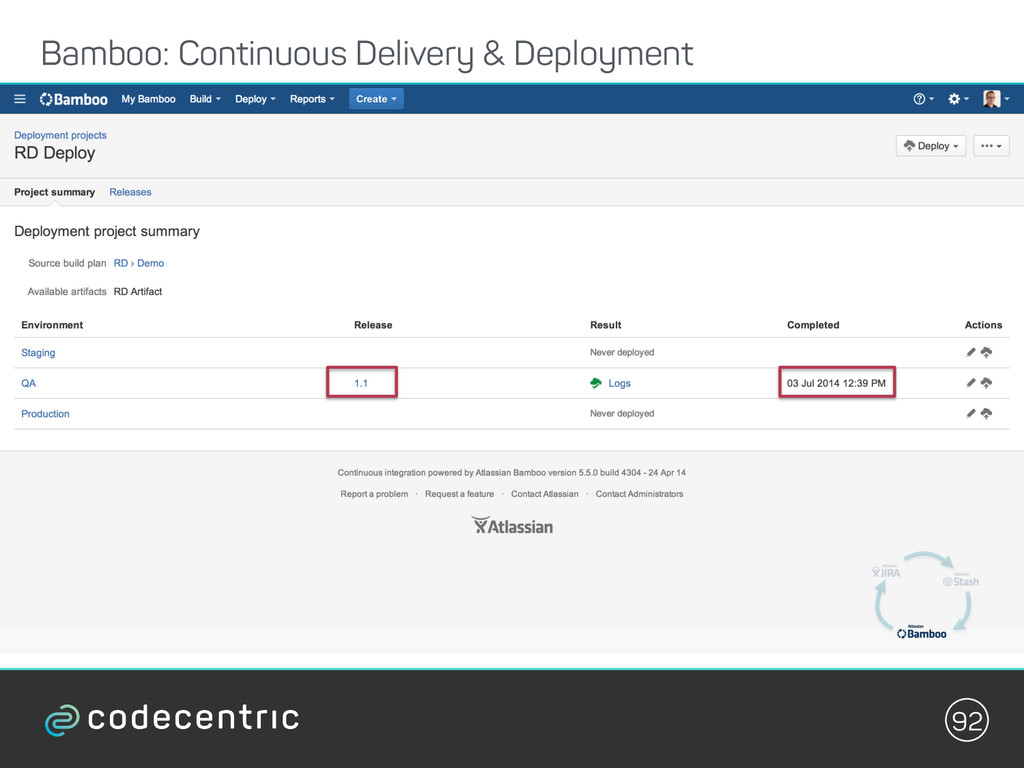Select the Project summary tab
This screenshot has height=768, width=1024.
[54, 192]
